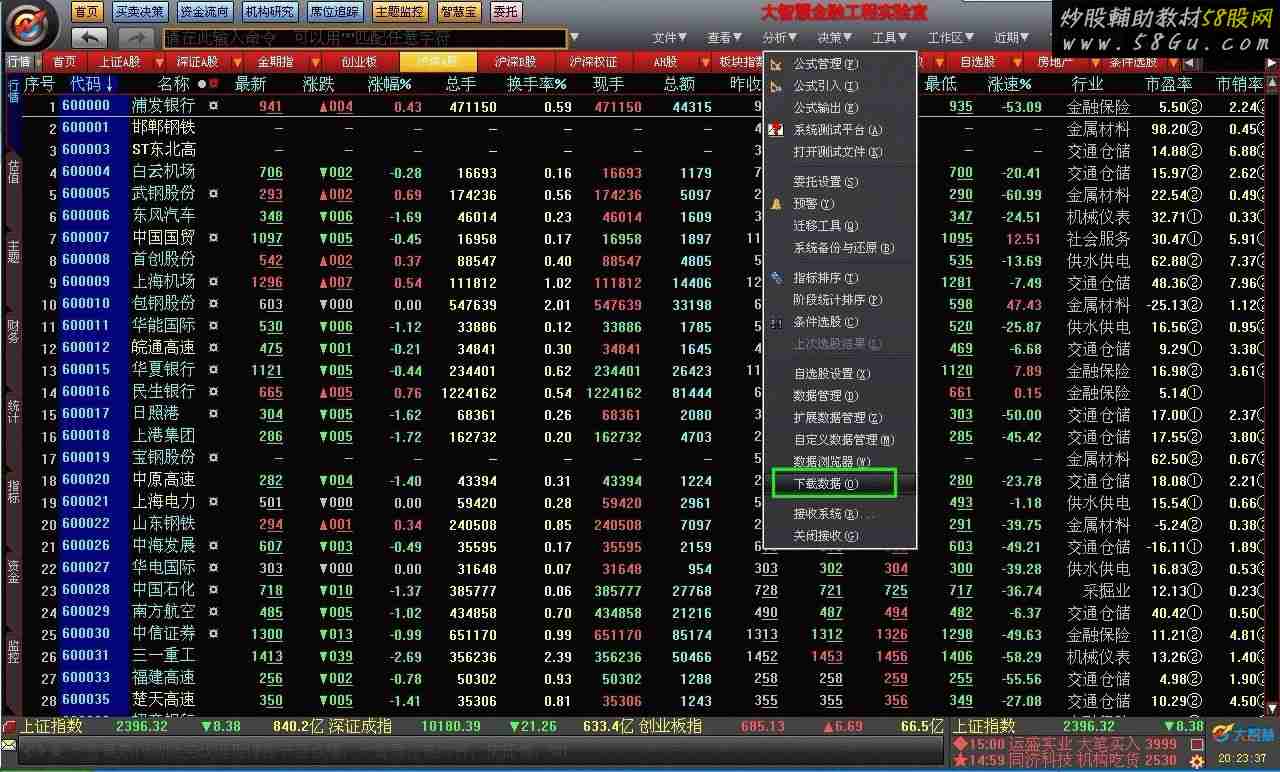Click 创业板指 index in the status bar
Viewport: 1280px width, 772px height.
[x=669, y=726]
